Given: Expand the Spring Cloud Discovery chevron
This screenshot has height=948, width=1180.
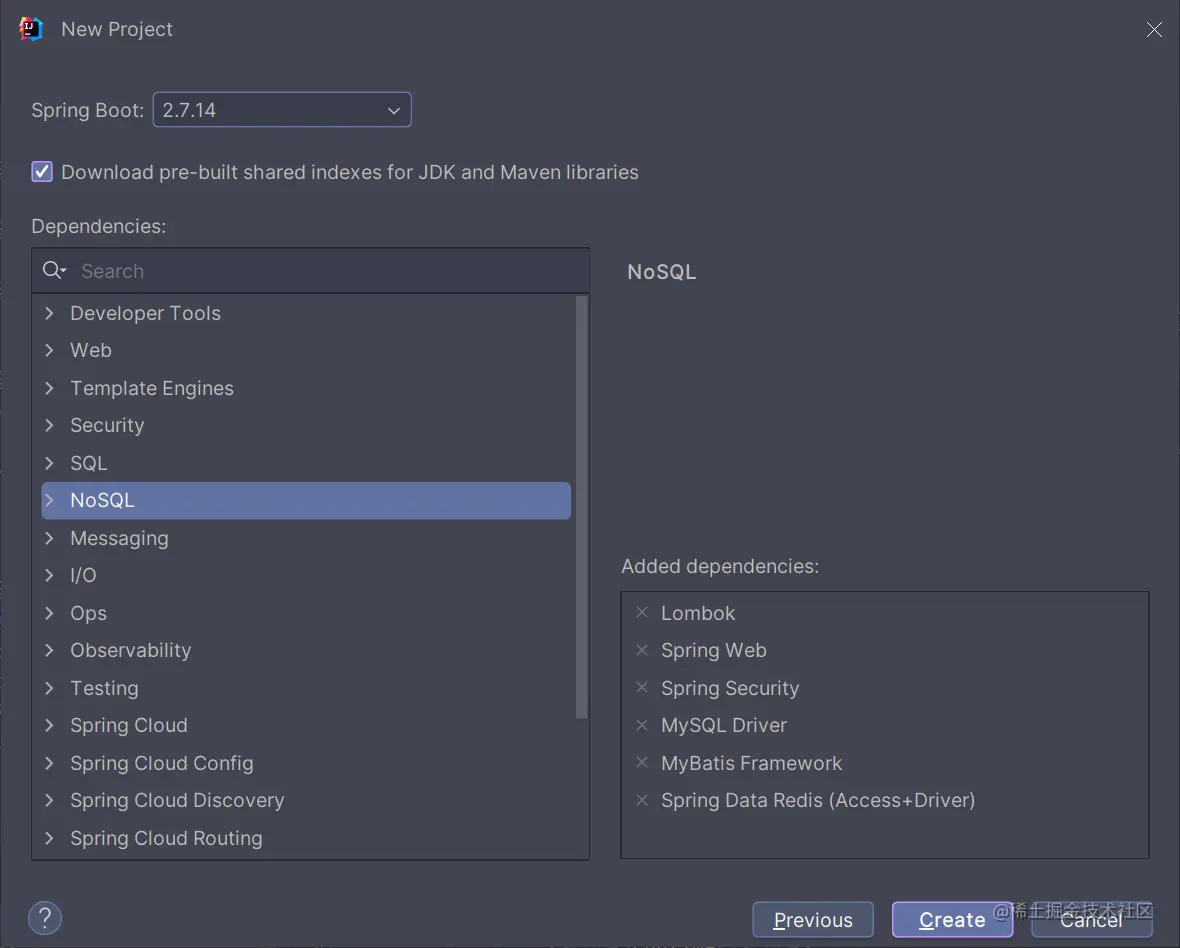Looking at the screenshot, I should [50, 801].
